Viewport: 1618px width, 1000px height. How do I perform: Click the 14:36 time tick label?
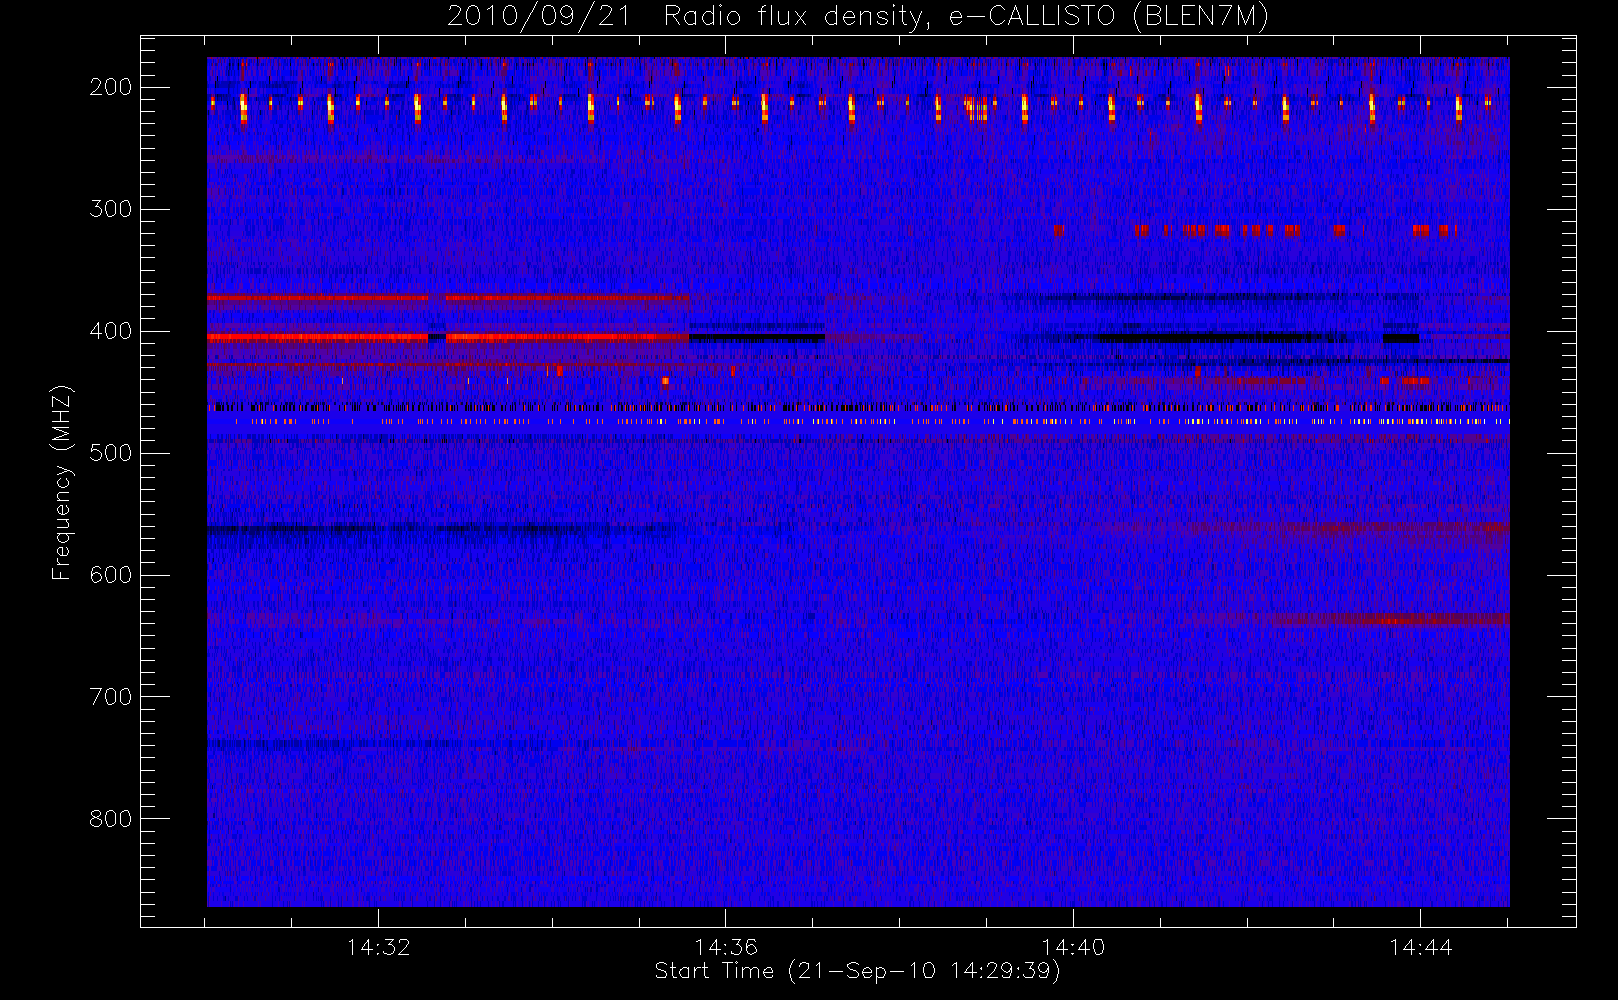pos(726,946)
